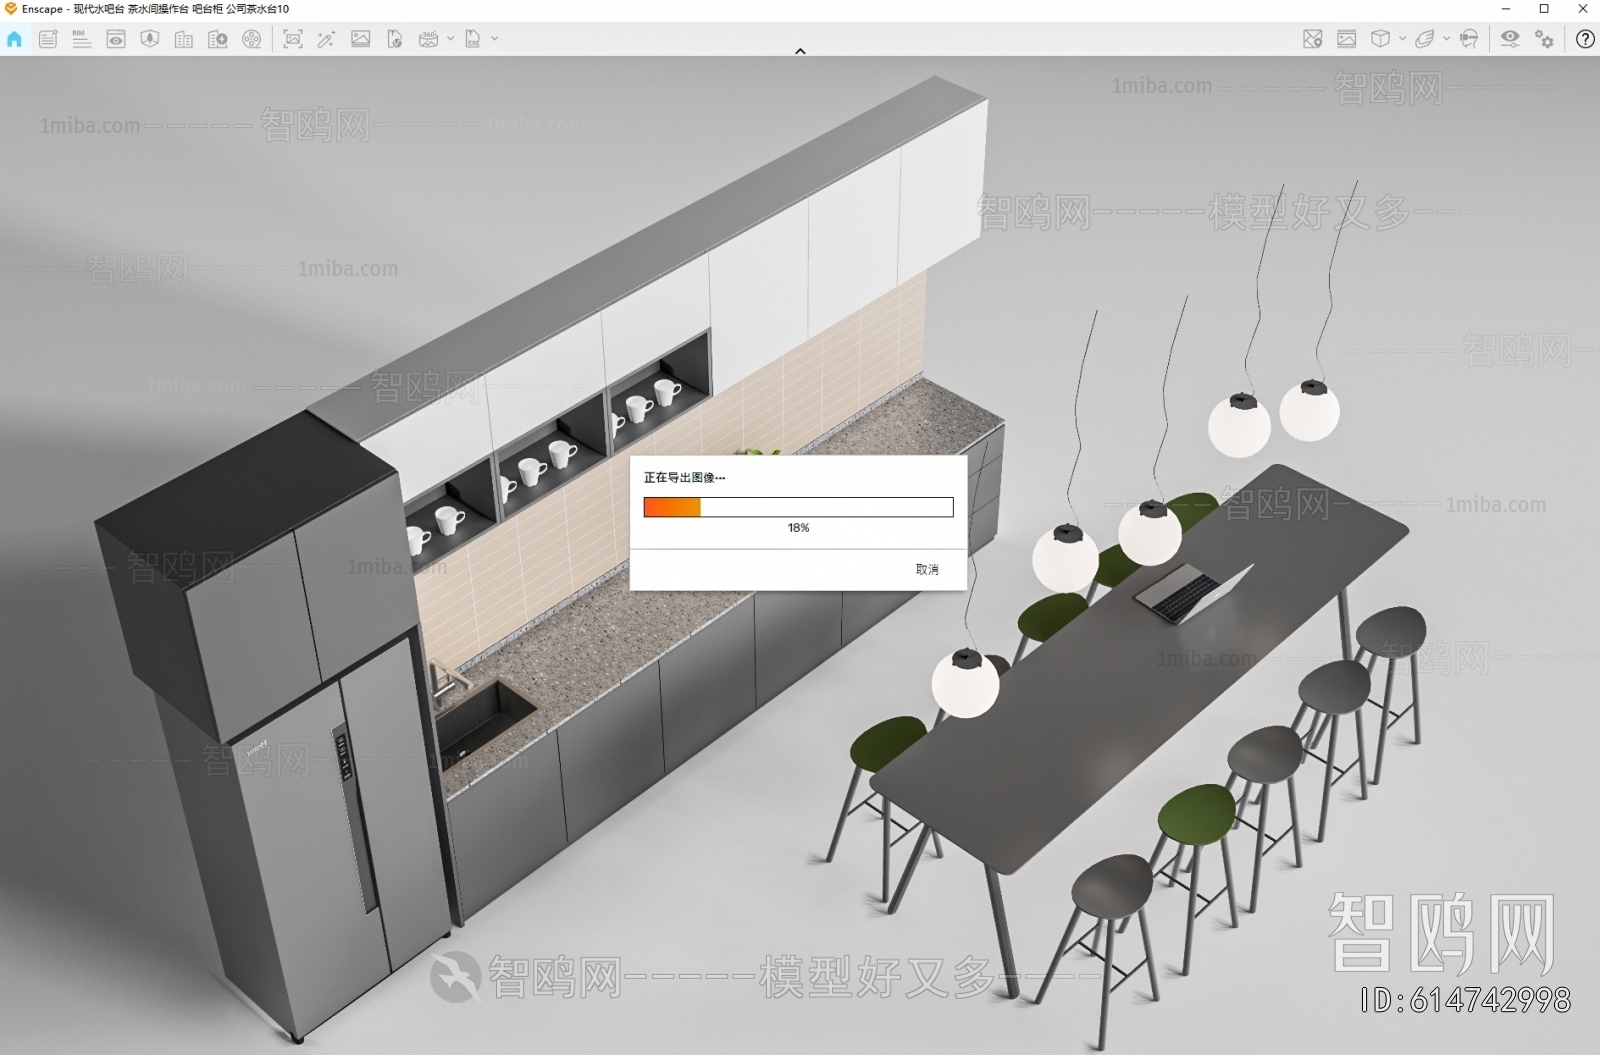
Task: Click the Enscape Home icon
Action: tap(14, 40)
